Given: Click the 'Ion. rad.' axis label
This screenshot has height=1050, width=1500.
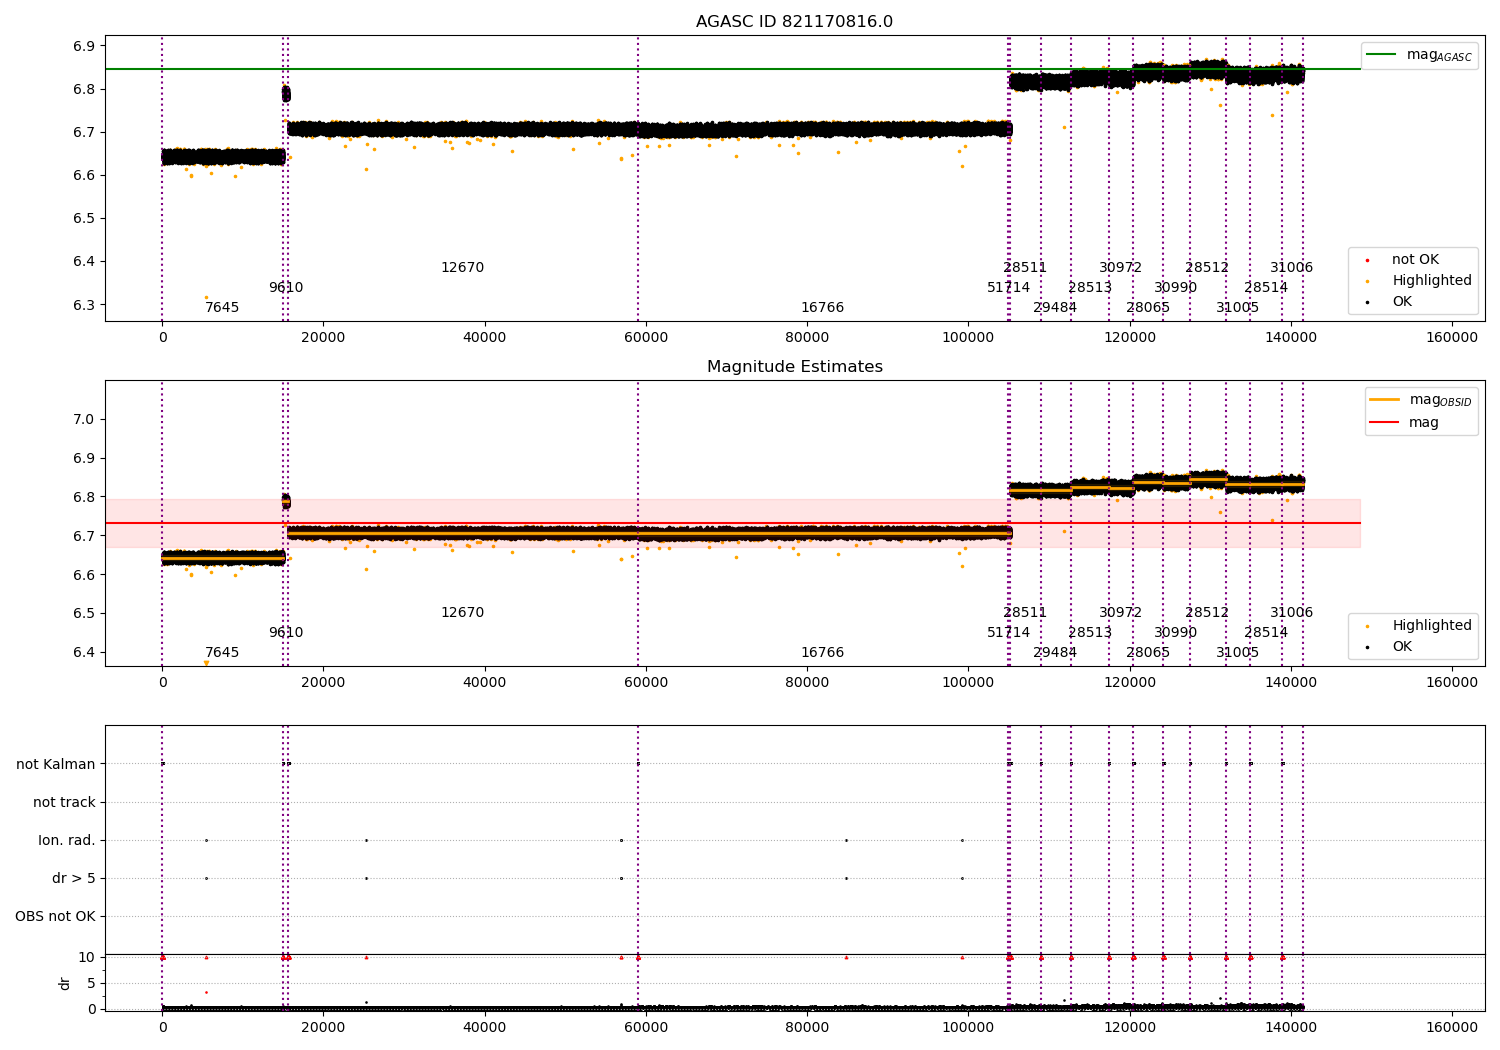Looking at the screenshot, I should (x=67, y=840).
